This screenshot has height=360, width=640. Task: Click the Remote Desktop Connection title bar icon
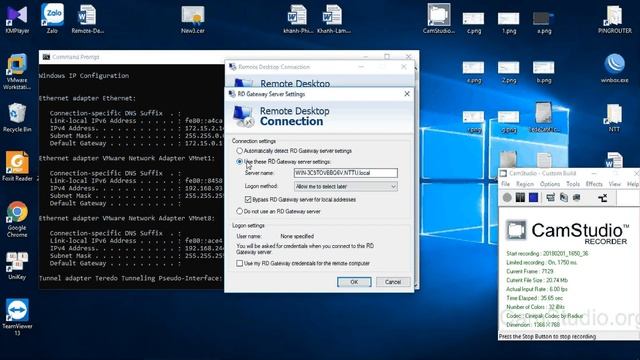coord(233,67)
